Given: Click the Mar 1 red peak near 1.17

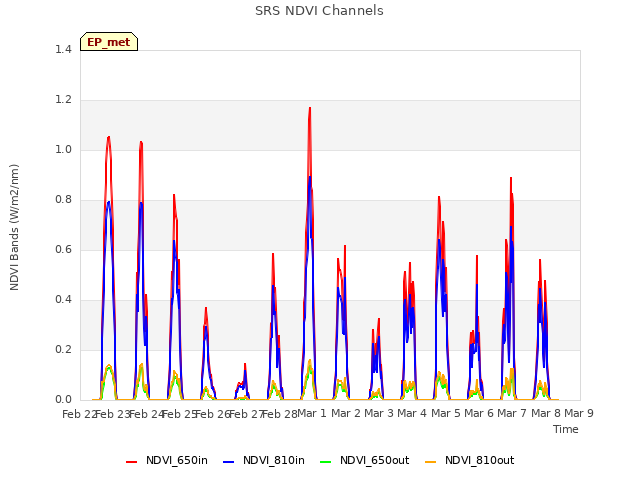Looking at the screenshot, I should [x=310, y=109].
